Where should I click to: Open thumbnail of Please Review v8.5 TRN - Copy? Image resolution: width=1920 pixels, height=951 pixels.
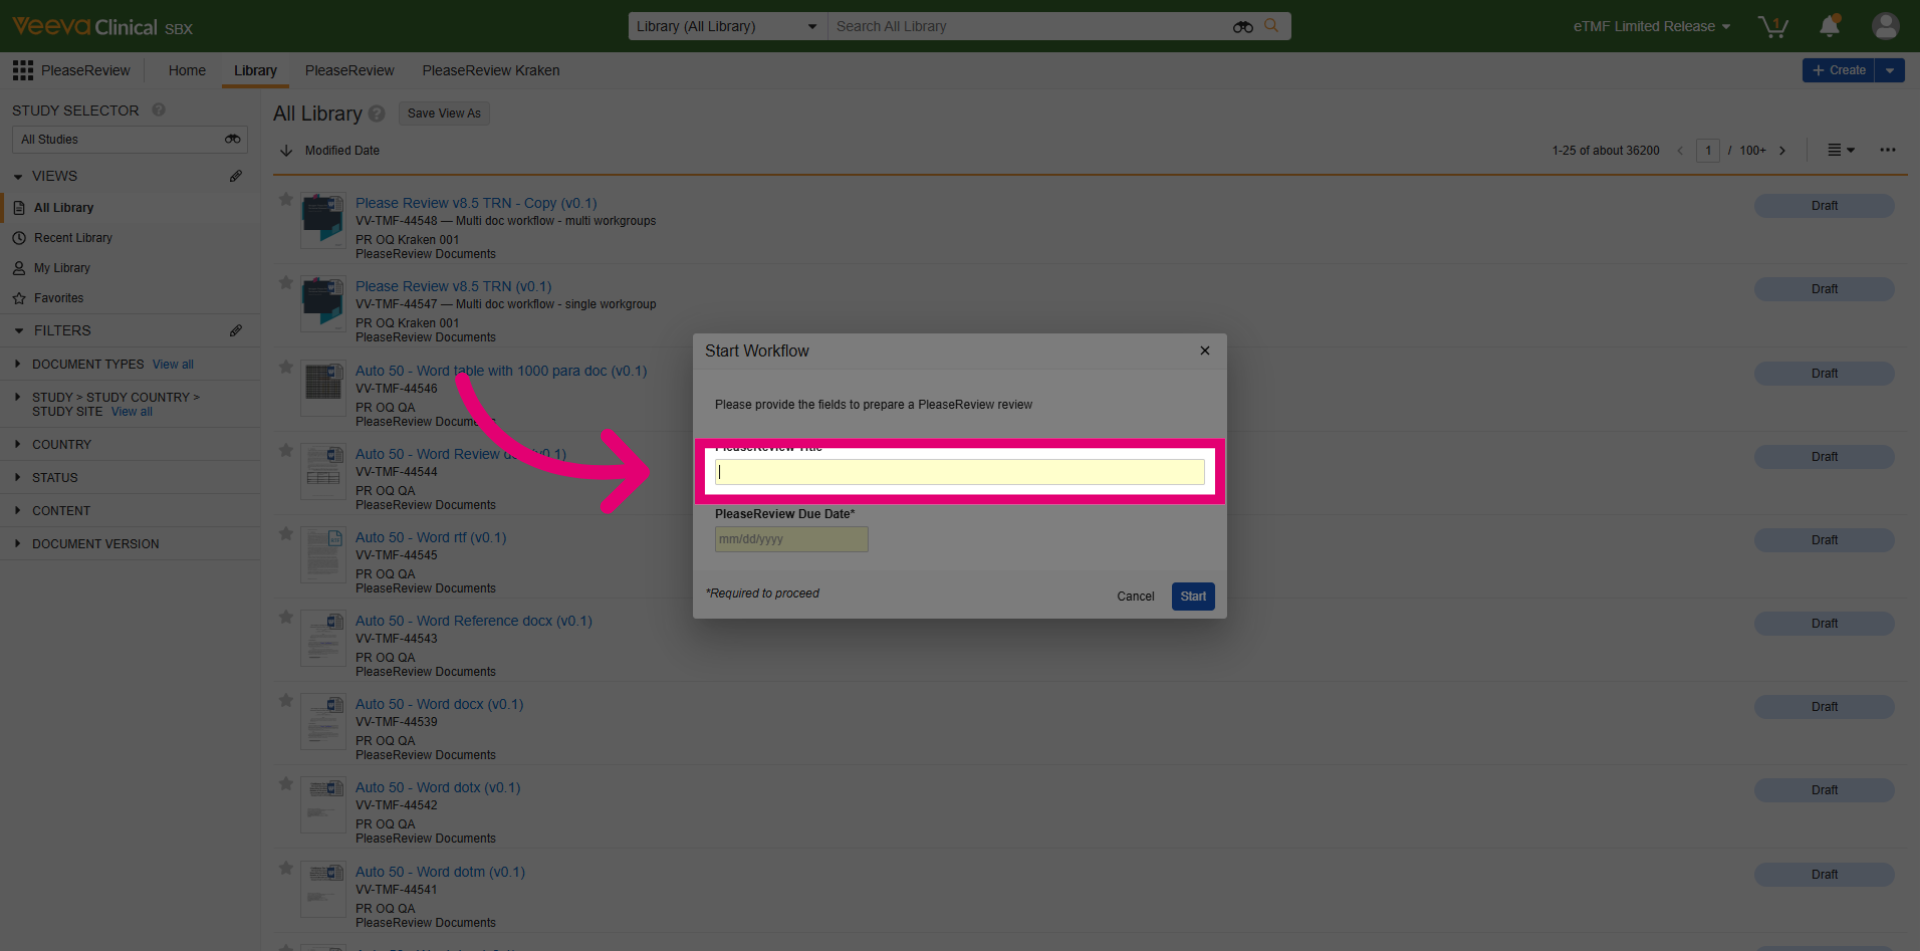coord(323,221)
